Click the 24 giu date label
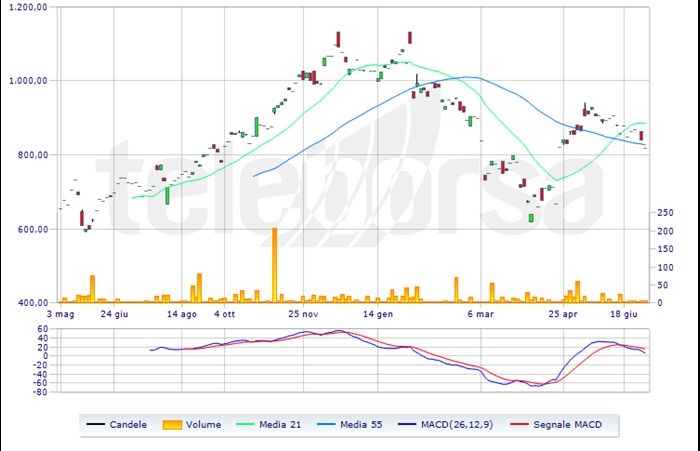 (114, 314)
